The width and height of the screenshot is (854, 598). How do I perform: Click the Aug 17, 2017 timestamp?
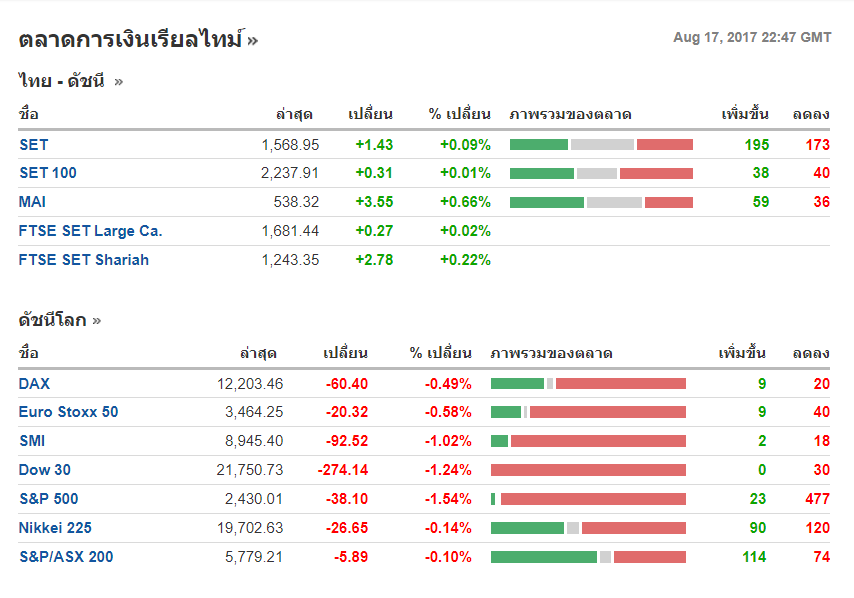(752, 37)
